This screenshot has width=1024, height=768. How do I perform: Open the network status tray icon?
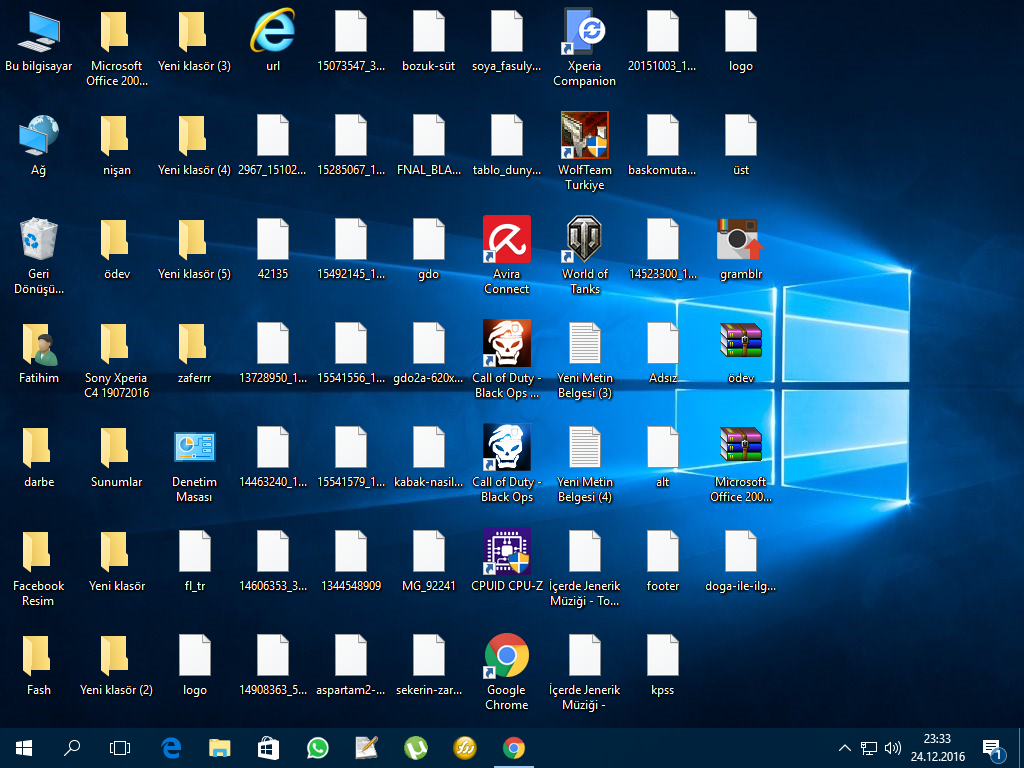pos(869,748)
